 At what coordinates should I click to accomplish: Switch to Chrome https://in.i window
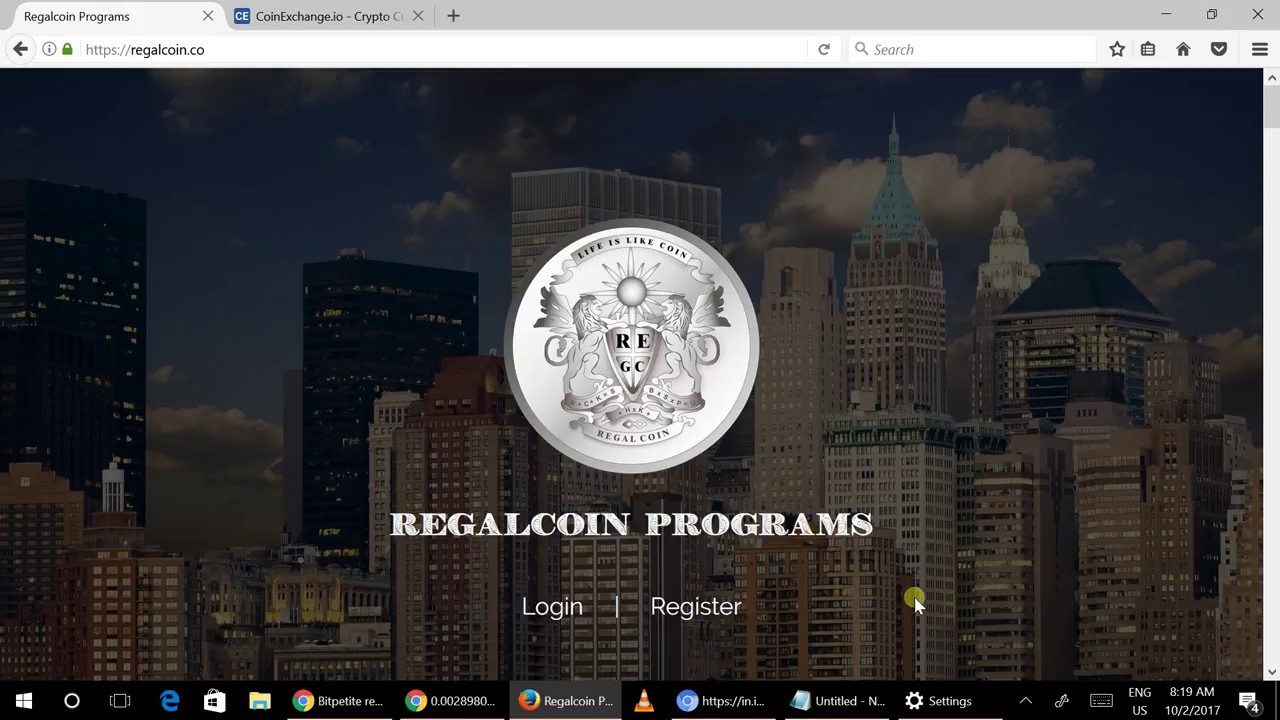(722, 701)
